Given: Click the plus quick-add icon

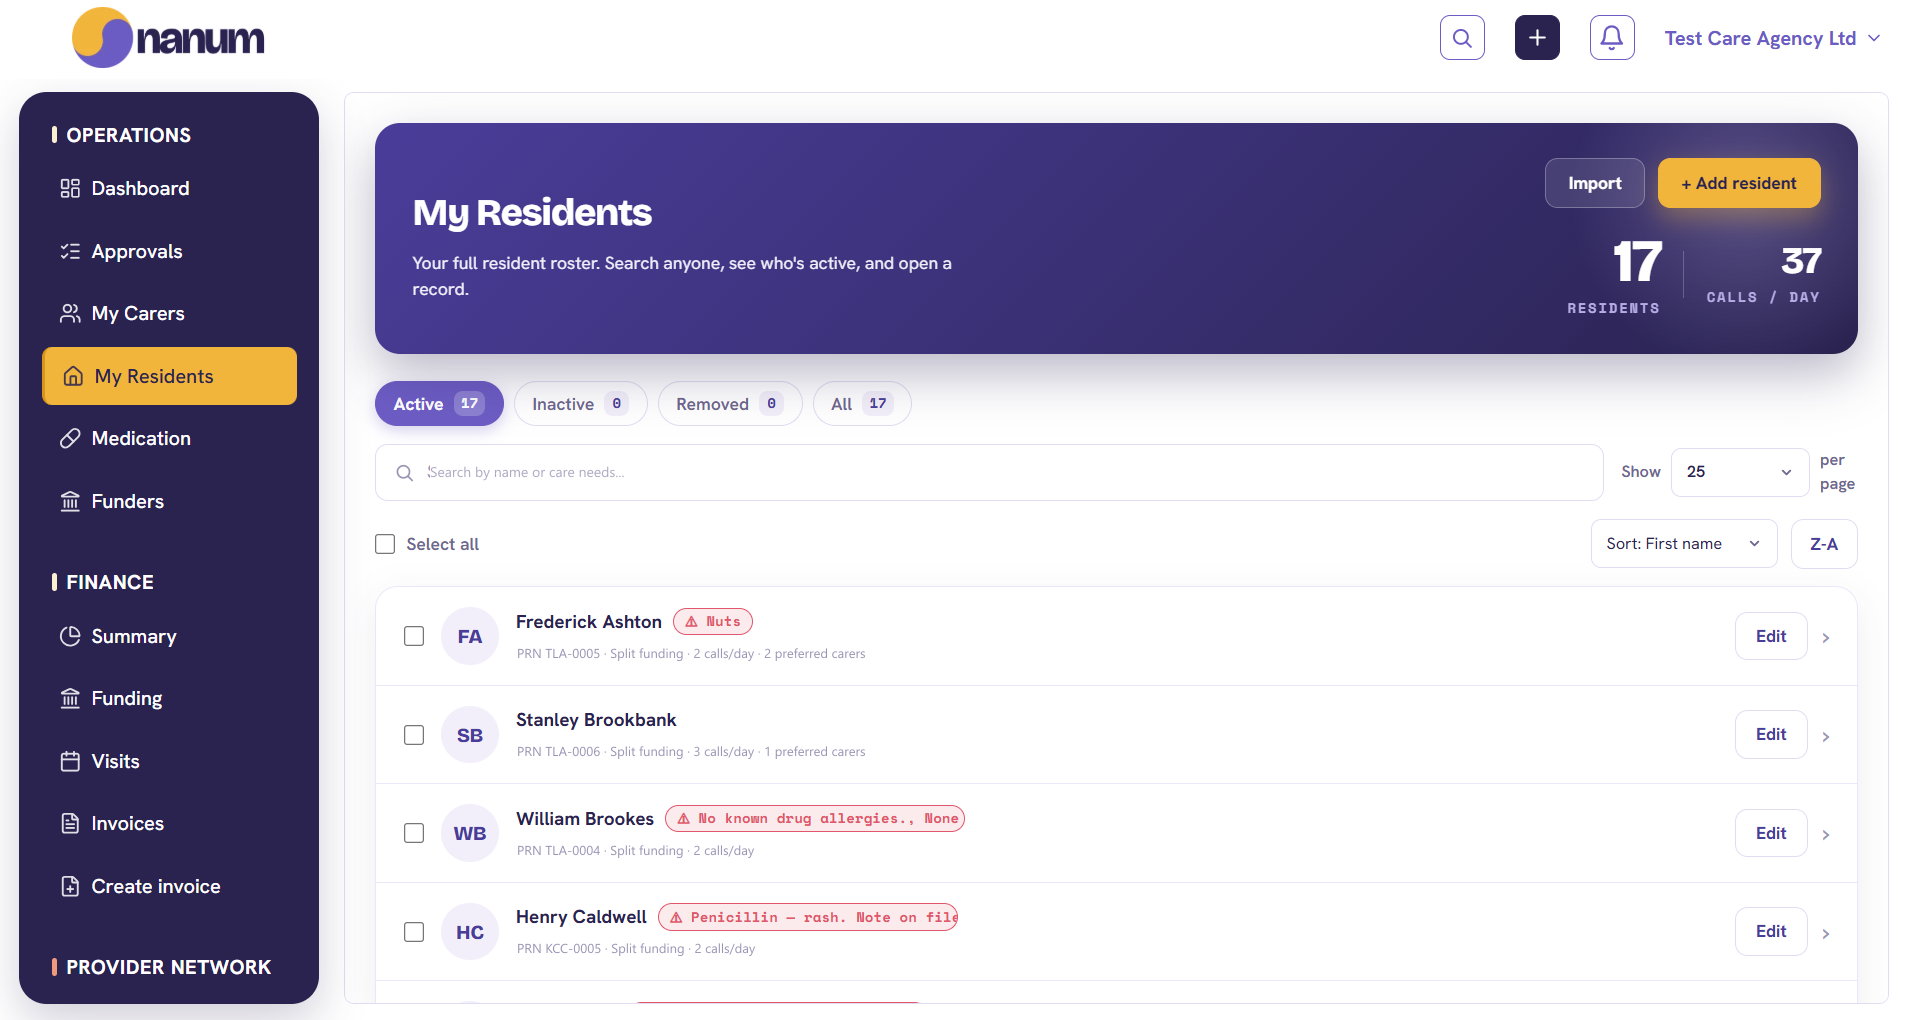Looking at the screenshot, I should click(1537, 38).
